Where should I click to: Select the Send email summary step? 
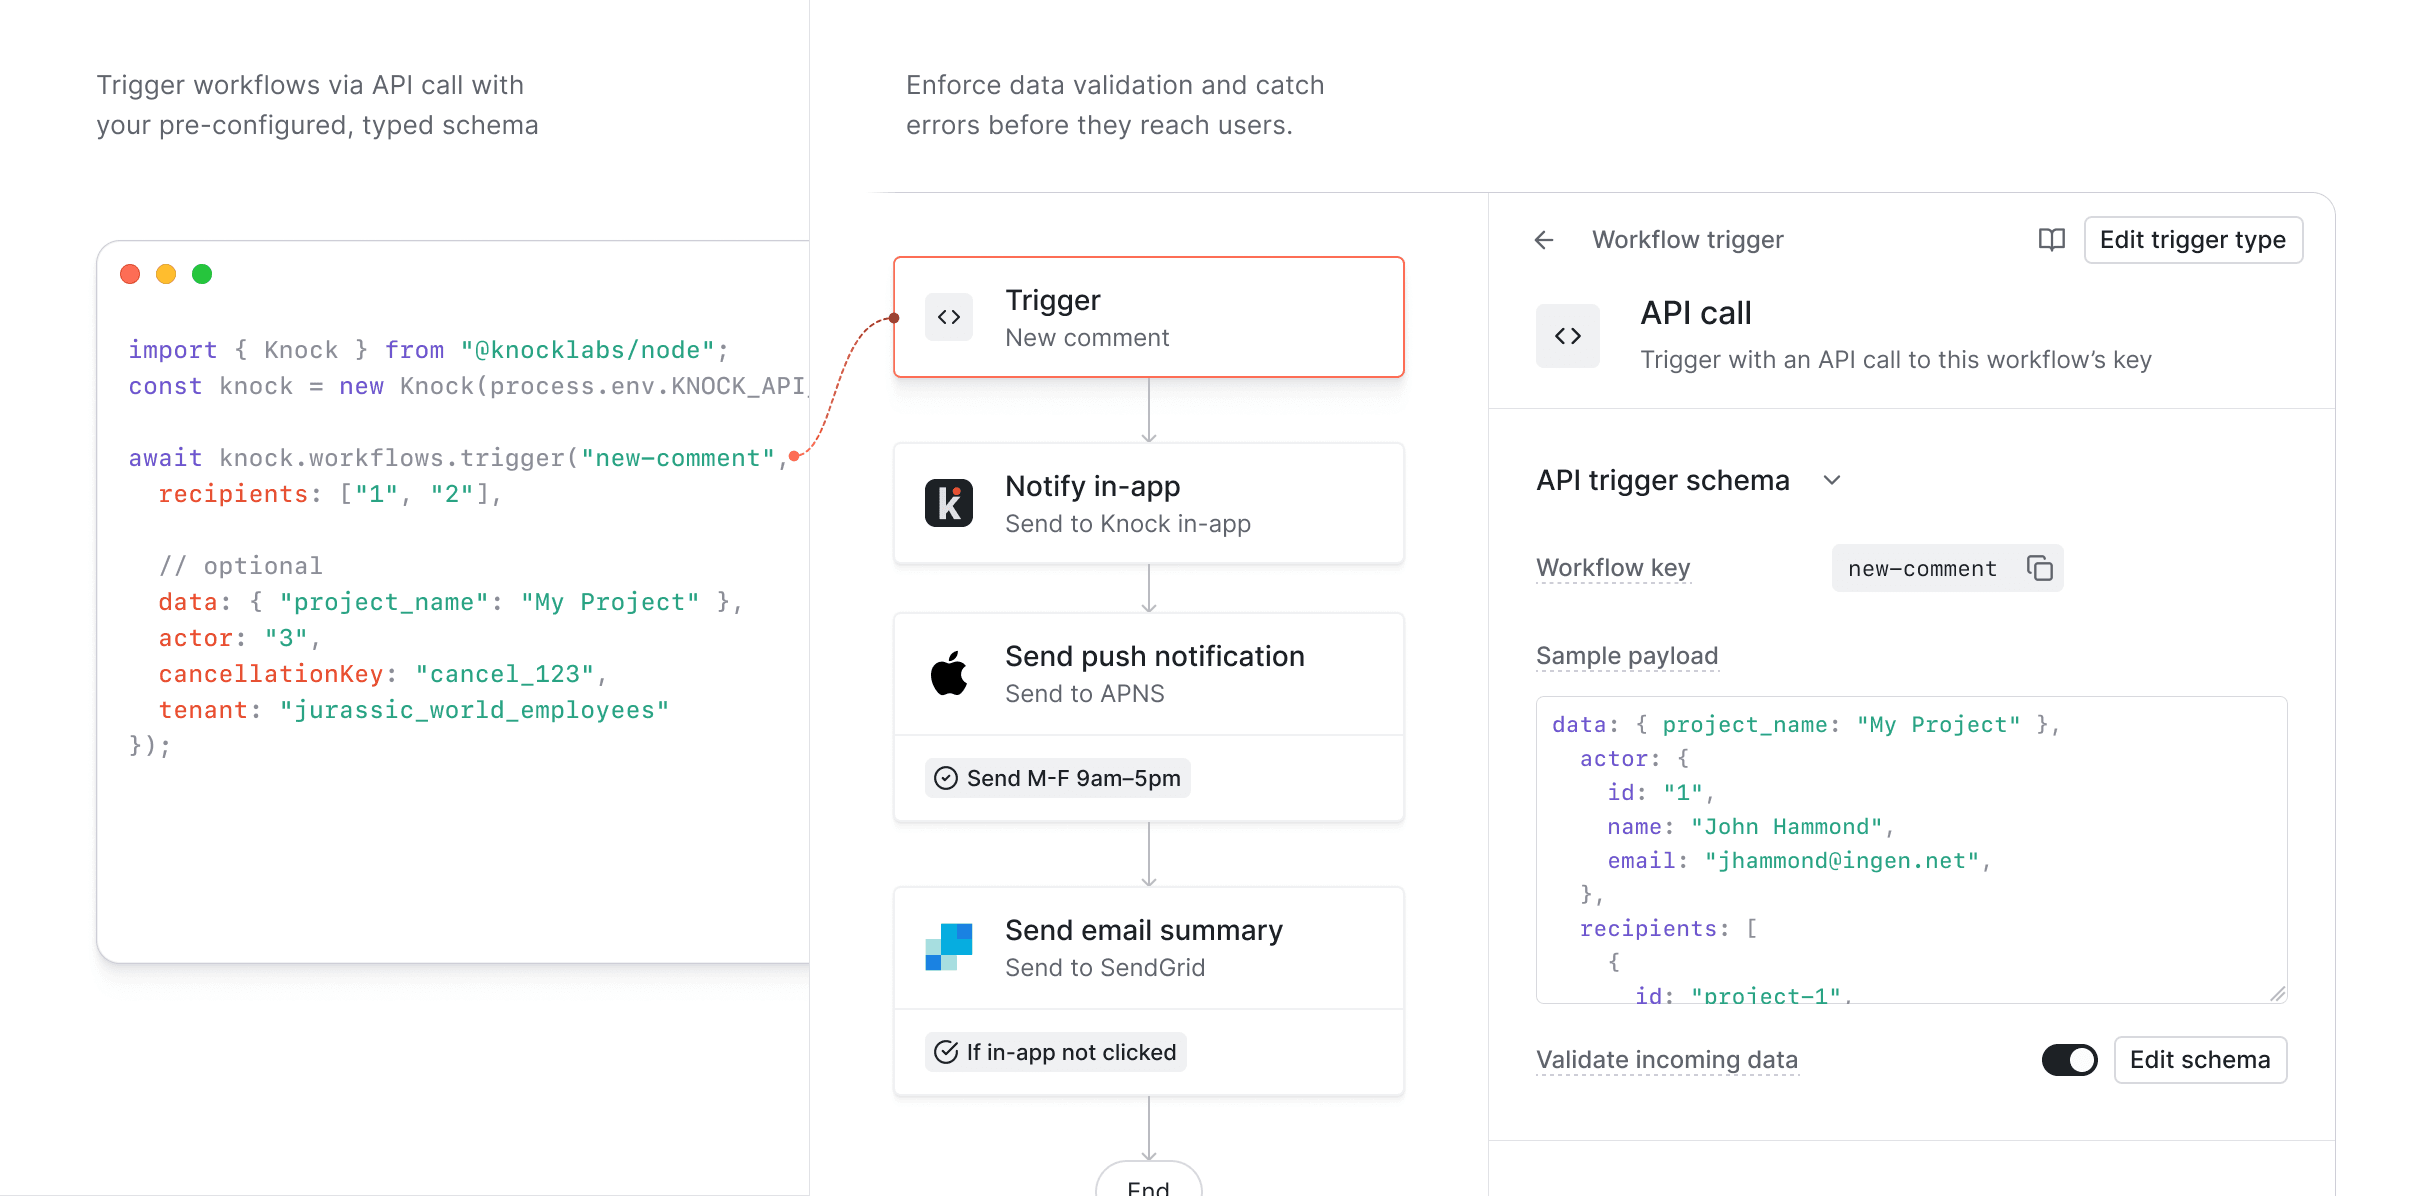1149,947
